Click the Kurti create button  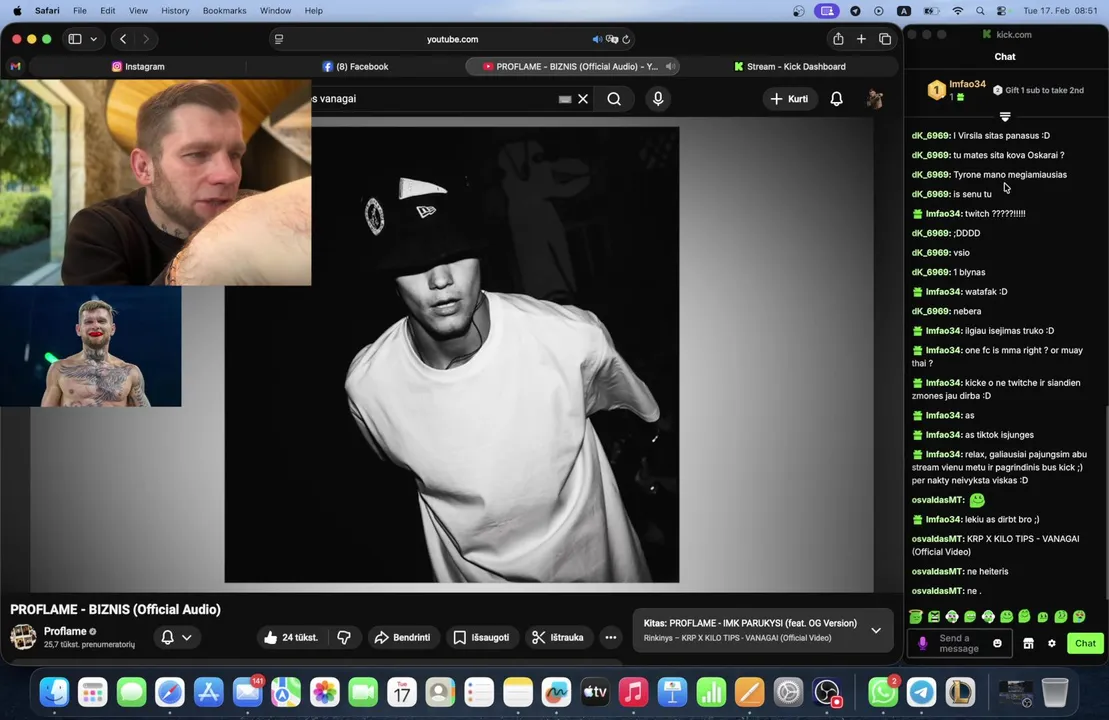tap(789, 99)
